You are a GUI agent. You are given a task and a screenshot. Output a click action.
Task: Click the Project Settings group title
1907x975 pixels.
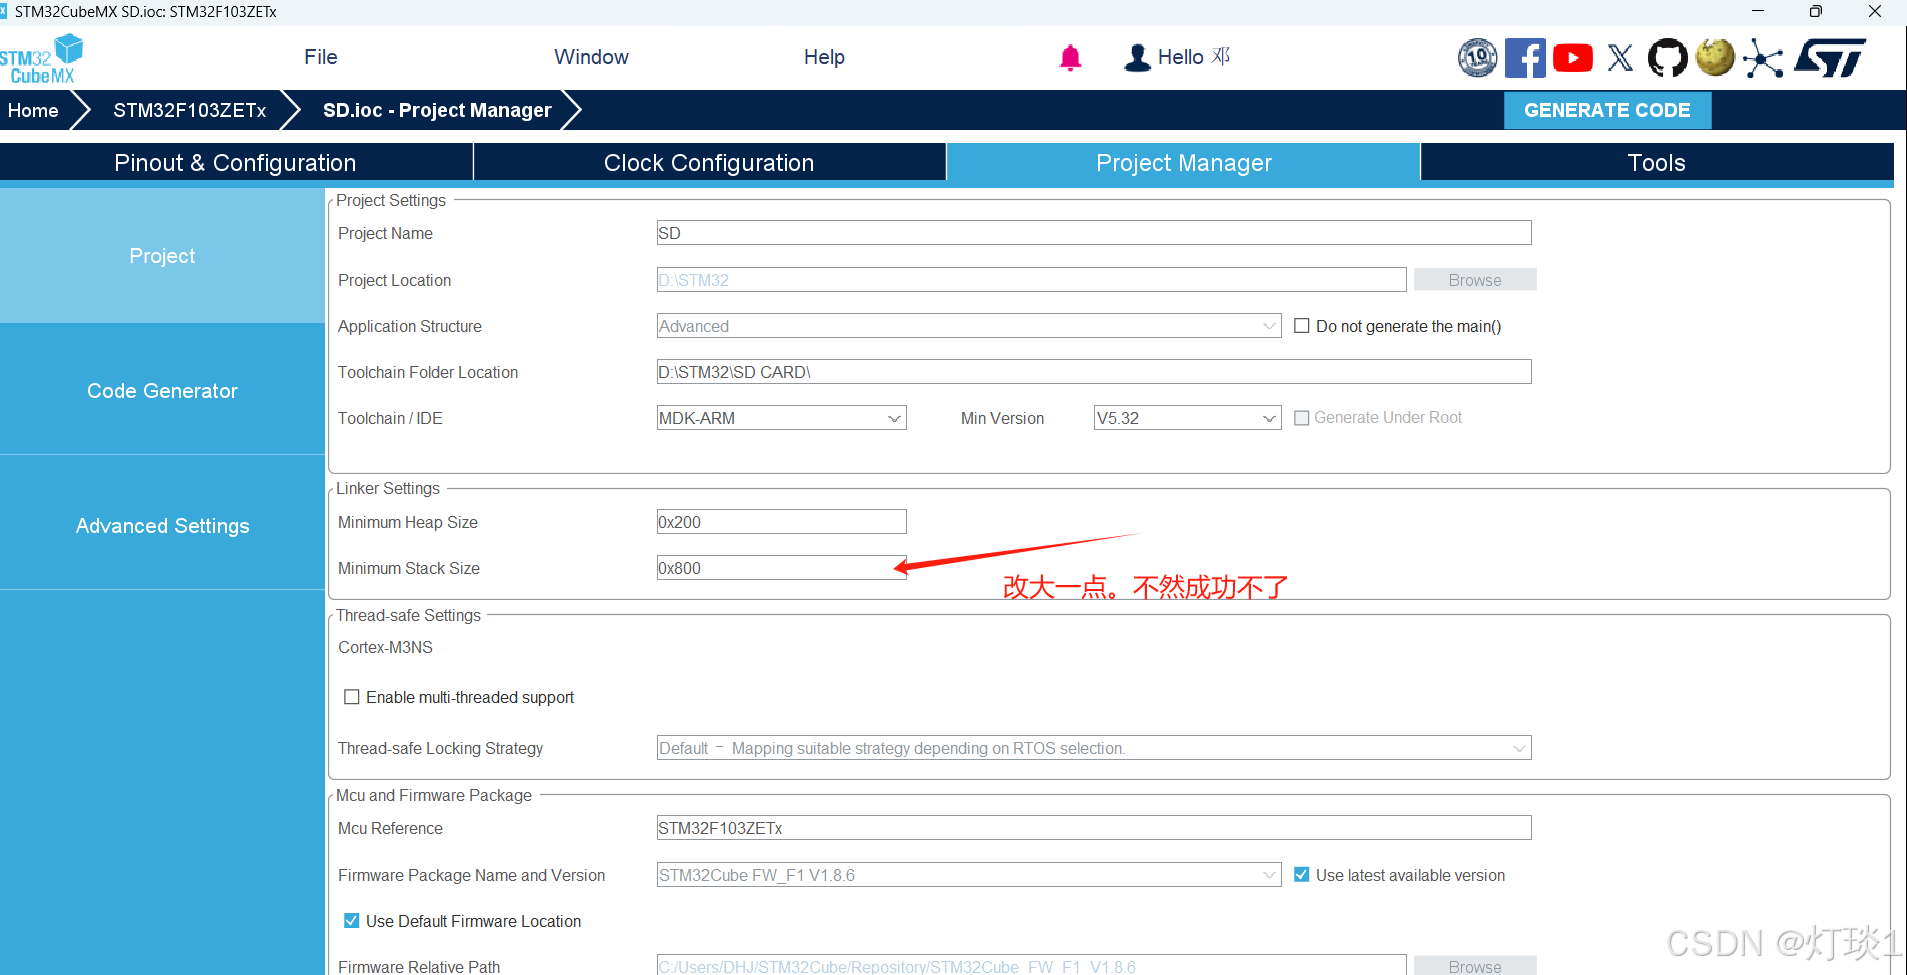[391, 200]
